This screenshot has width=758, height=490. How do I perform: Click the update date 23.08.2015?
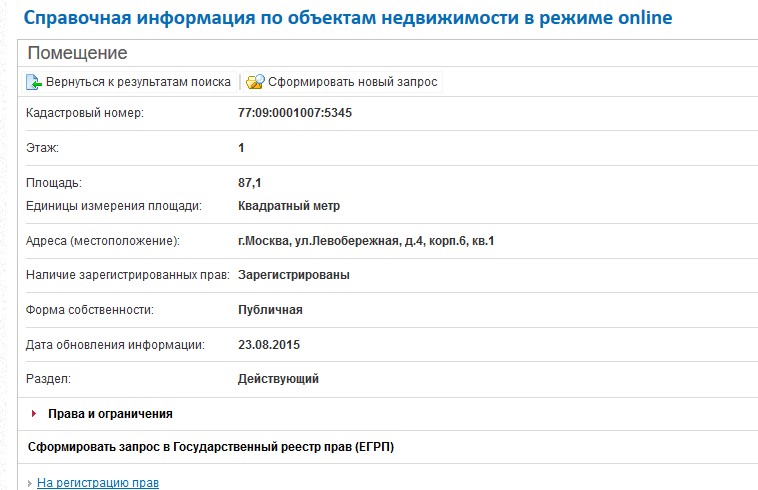(x=269, y=345)
